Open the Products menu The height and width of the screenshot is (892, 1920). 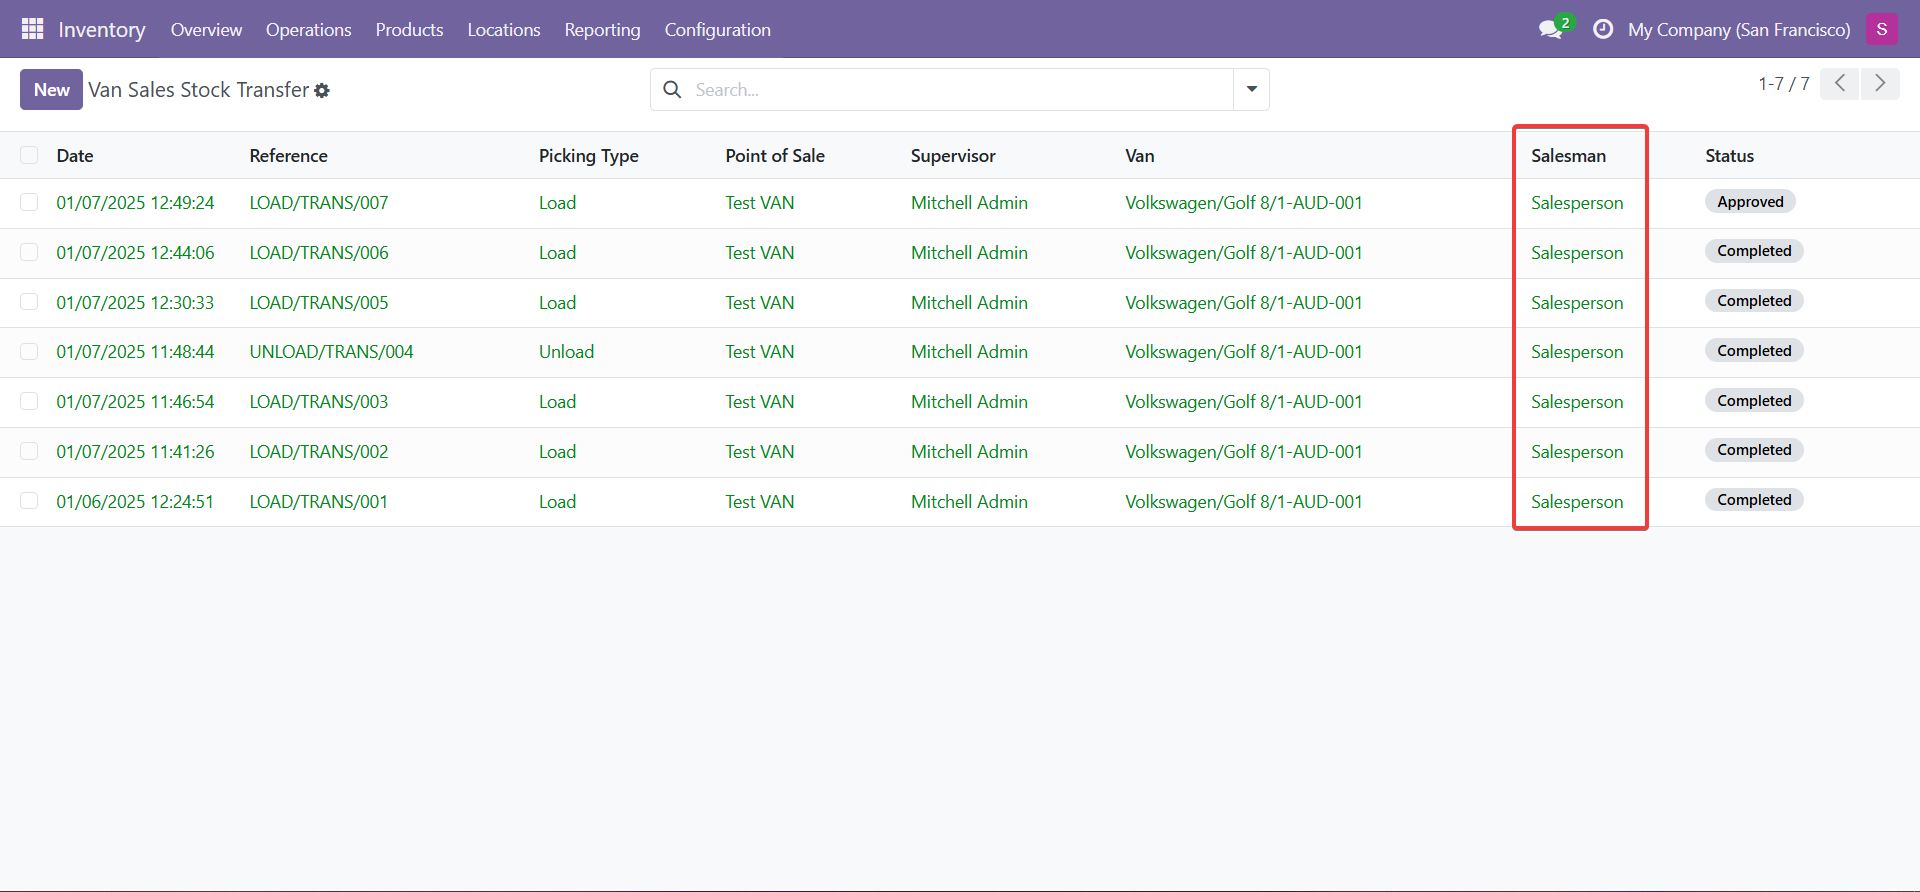pos(409,30)
